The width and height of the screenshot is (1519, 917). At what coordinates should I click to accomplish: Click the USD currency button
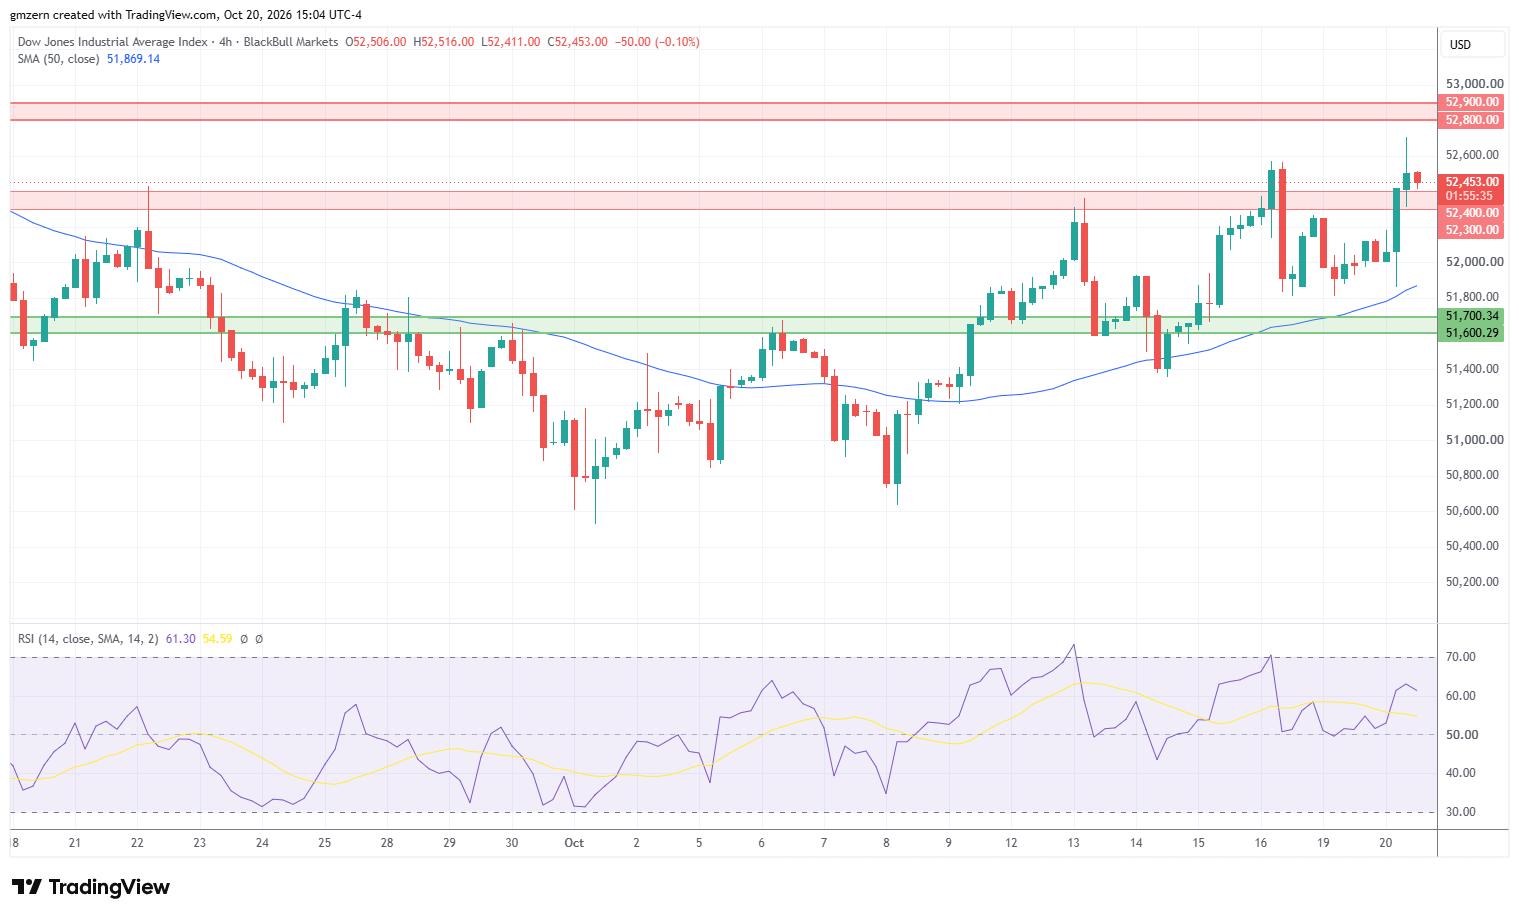click(1473, 44)
